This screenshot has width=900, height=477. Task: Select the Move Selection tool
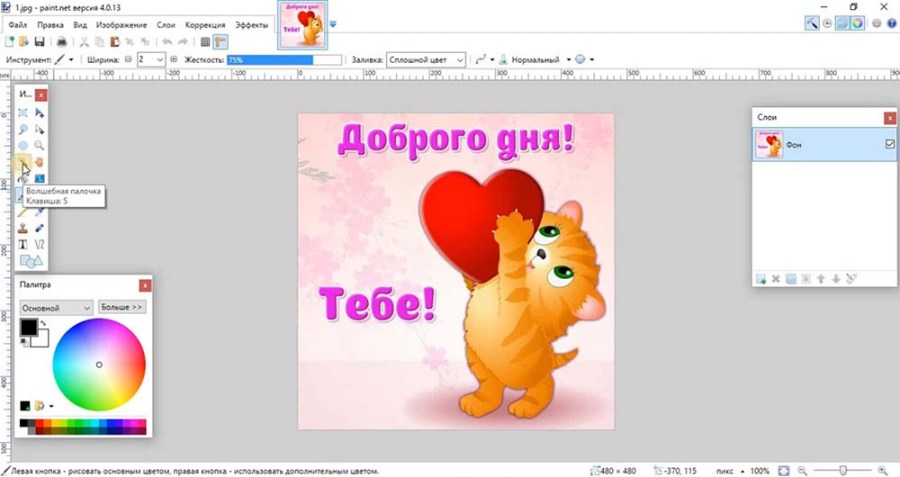(x=39, y=129)
